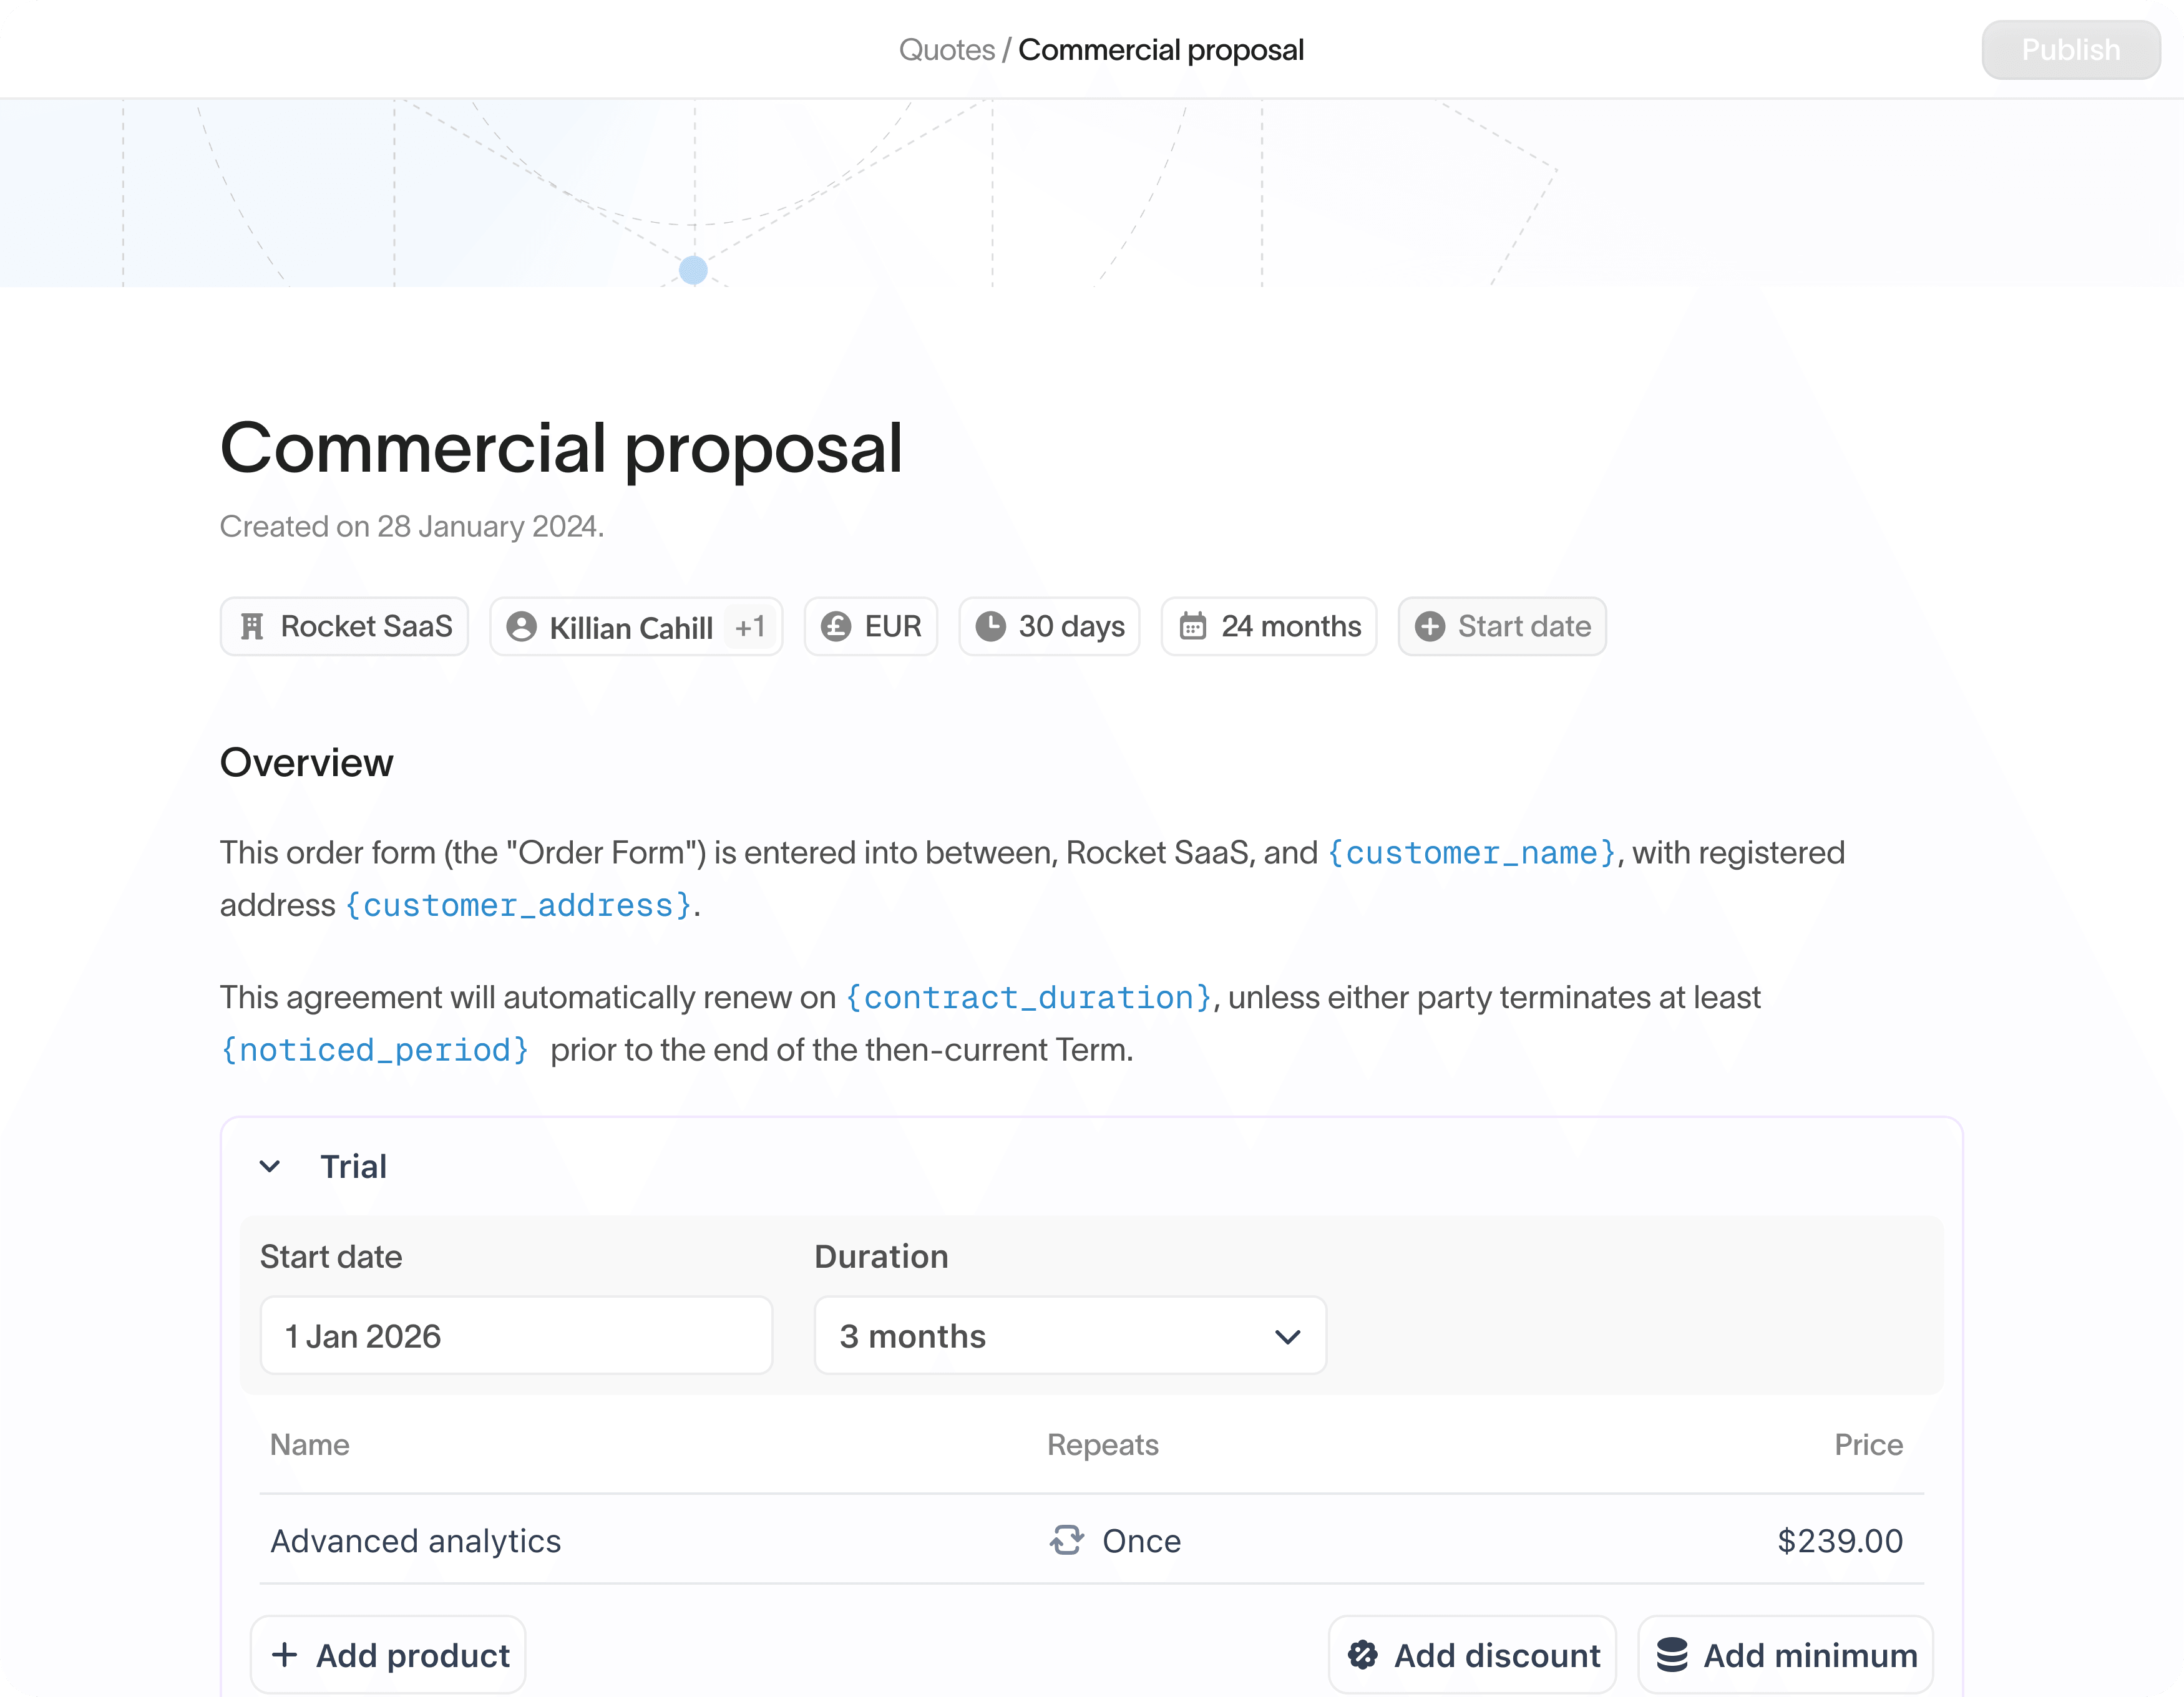
Task: Open the Advanced analytics product row
Action: 416,1541
